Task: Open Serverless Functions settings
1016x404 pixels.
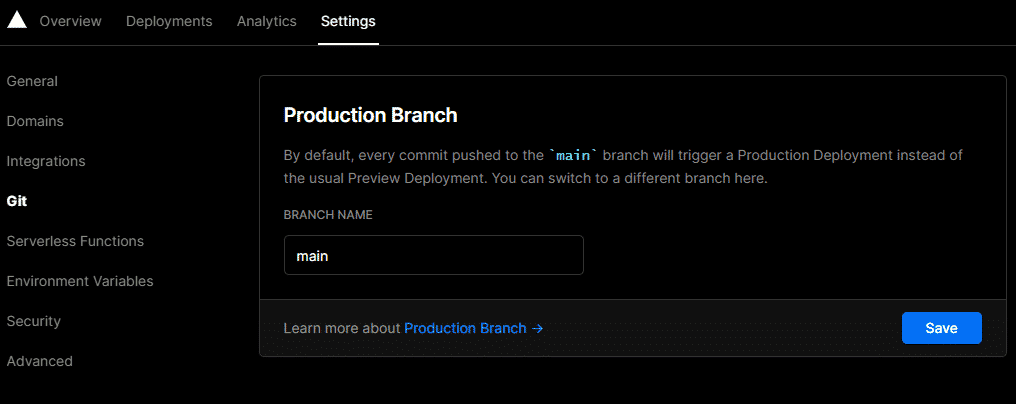Action: pos(75,241)
